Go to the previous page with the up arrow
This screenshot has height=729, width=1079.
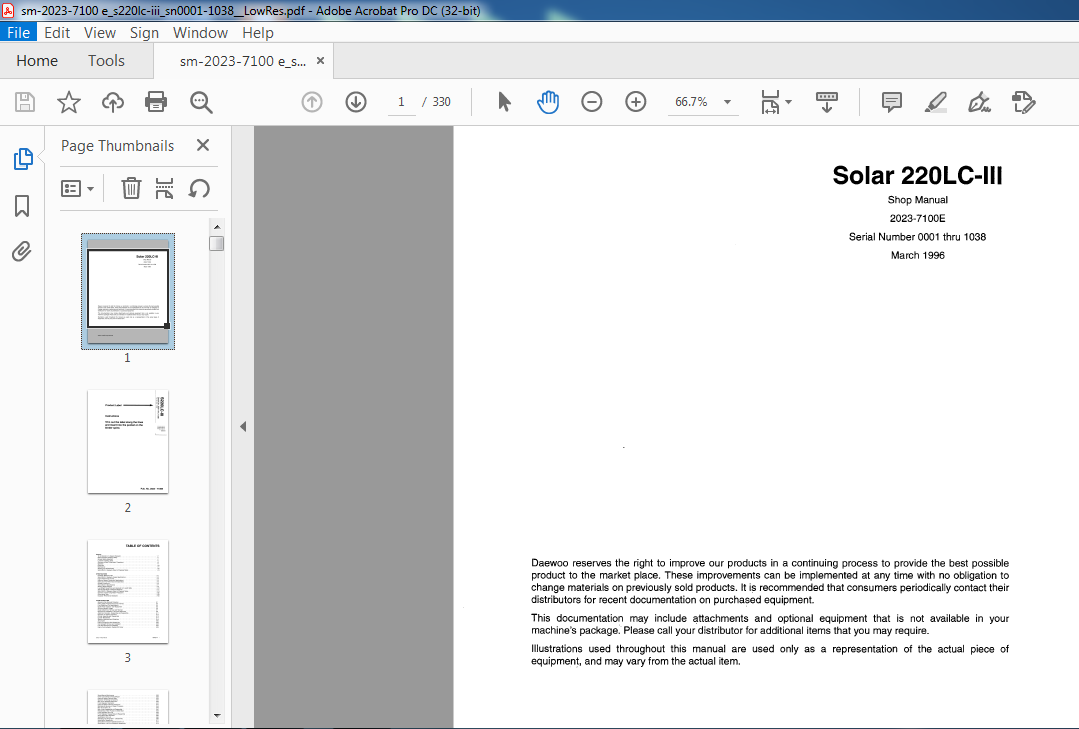point(312,102)
